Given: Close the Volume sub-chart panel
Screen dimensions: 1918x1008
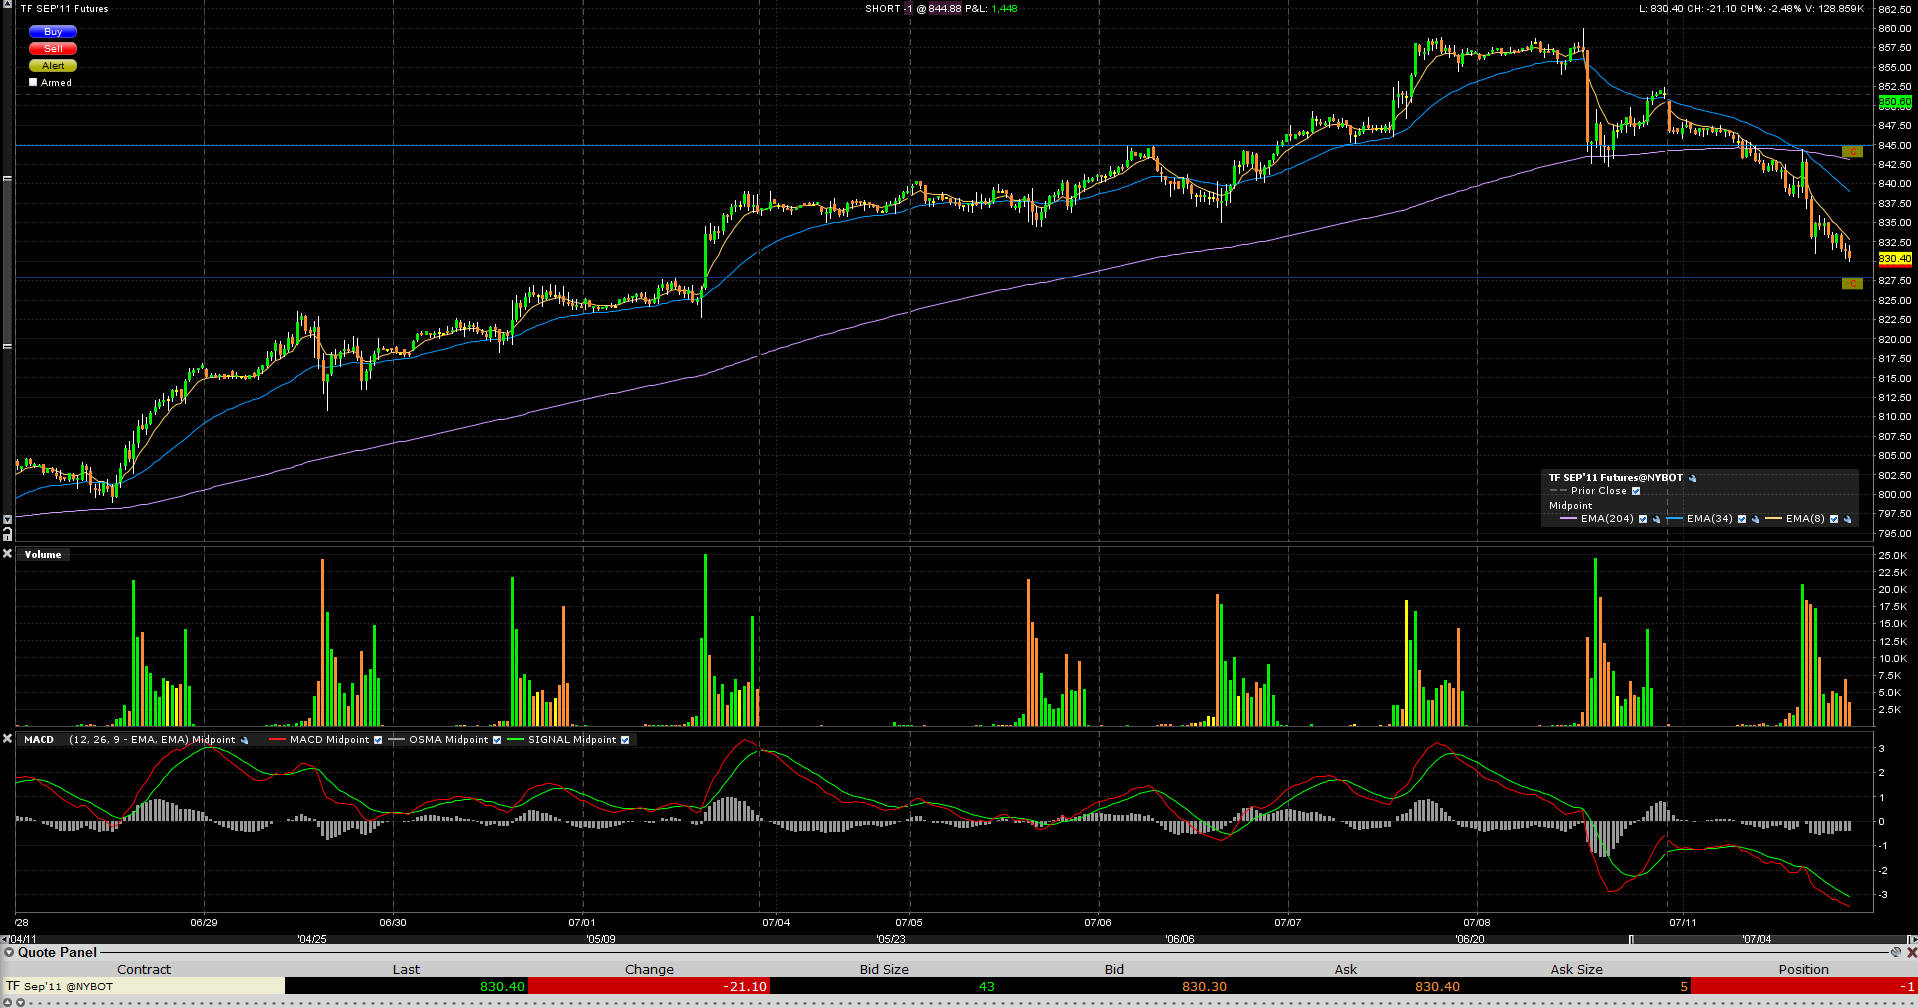Looking at the screenshot, I should point(7,554).
